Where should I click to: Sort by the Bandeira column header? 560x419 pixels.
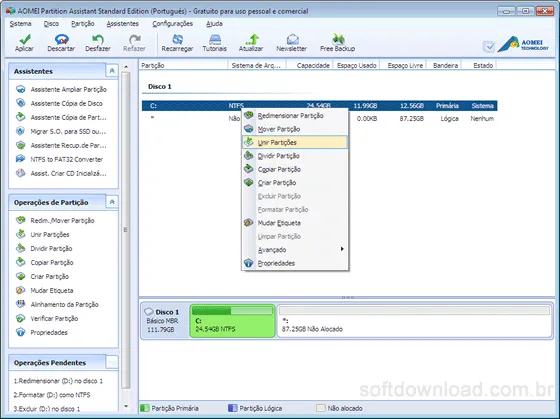point(445,65)
